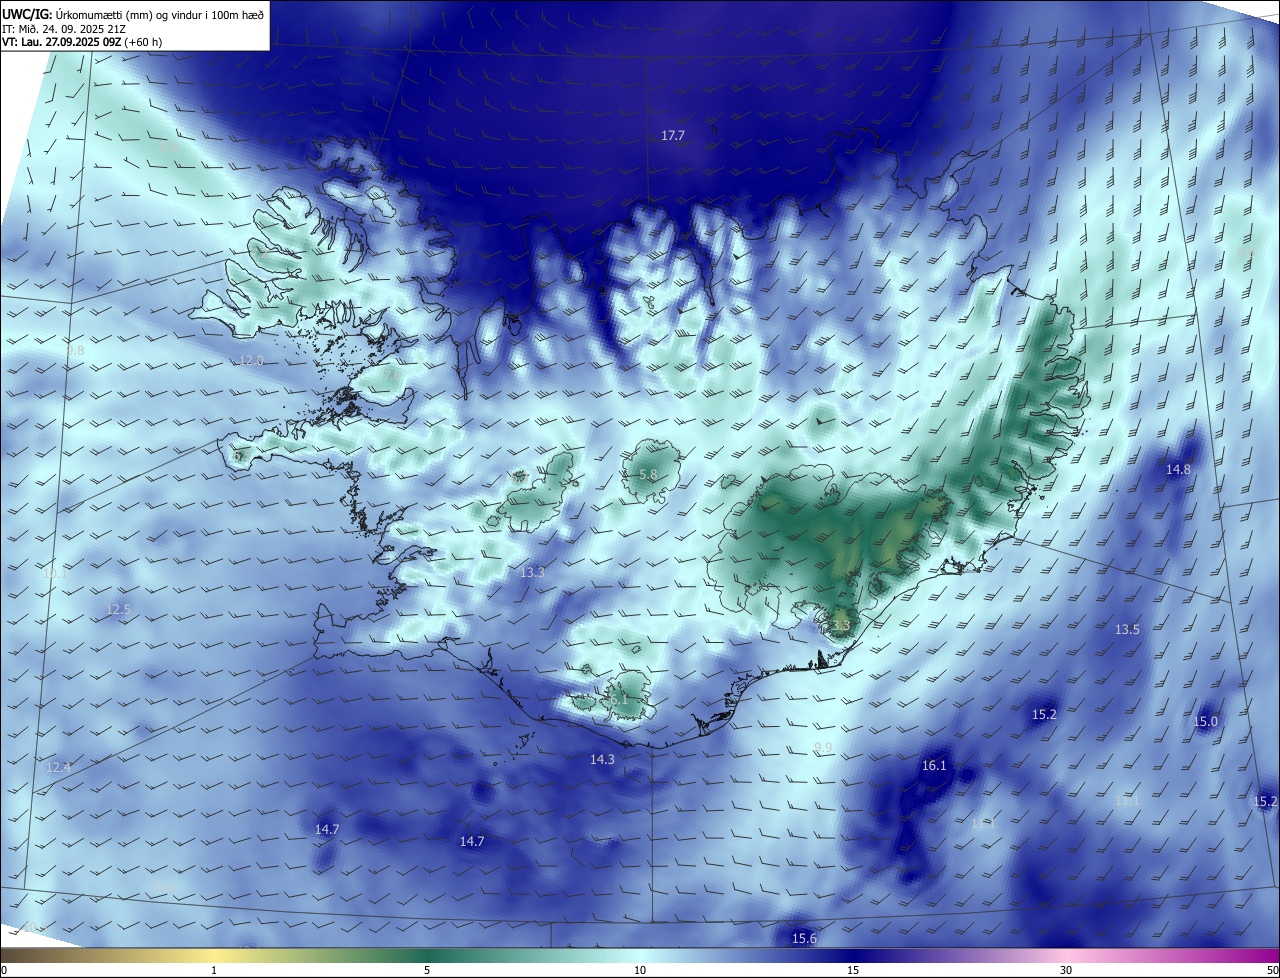The width and height of the screenshot is (1280, 978).
Task: Click the 12.4 value on the map
Action: tap(59, 768)
